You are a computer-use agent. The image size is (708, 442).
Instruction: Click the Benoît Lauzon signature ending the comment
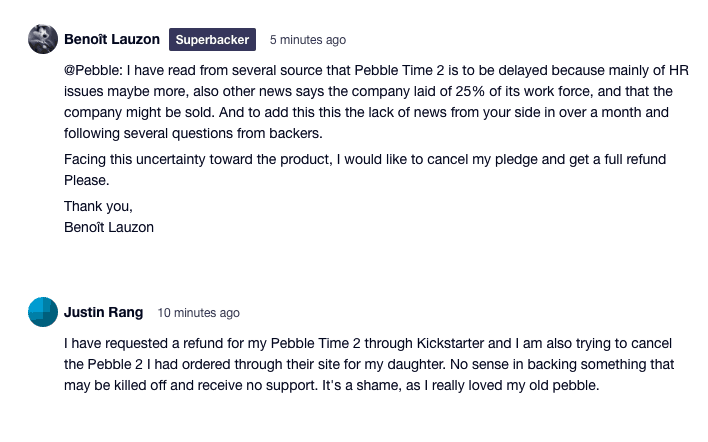109,227
